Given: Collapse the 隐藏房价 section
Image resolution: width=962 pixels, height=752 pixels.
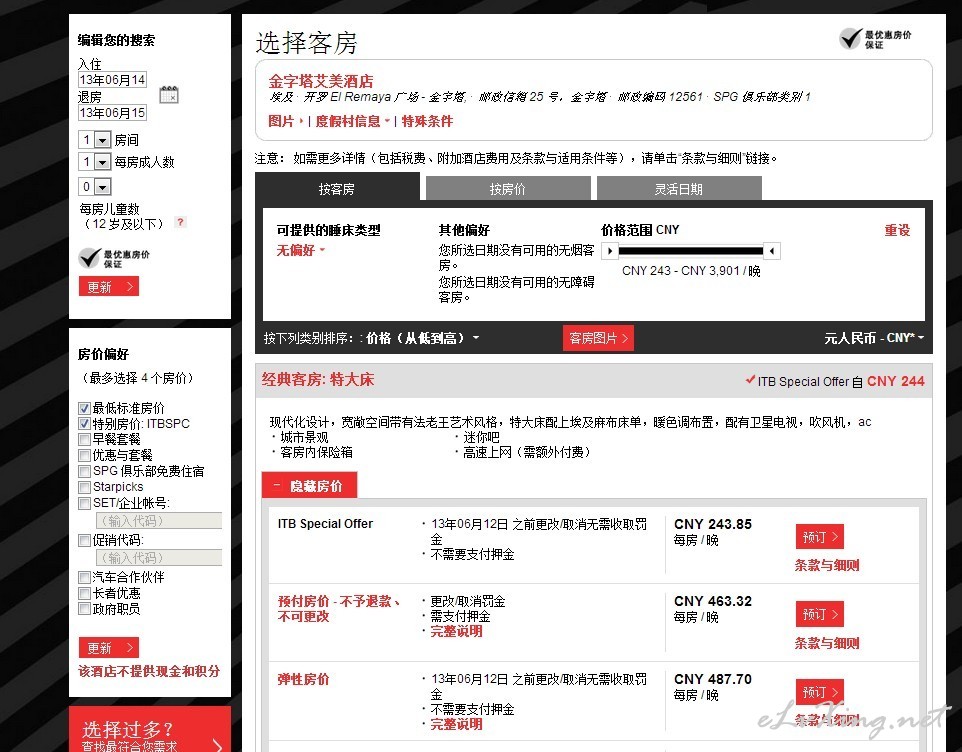Looking at the screenshot, I should coord(309,486).
